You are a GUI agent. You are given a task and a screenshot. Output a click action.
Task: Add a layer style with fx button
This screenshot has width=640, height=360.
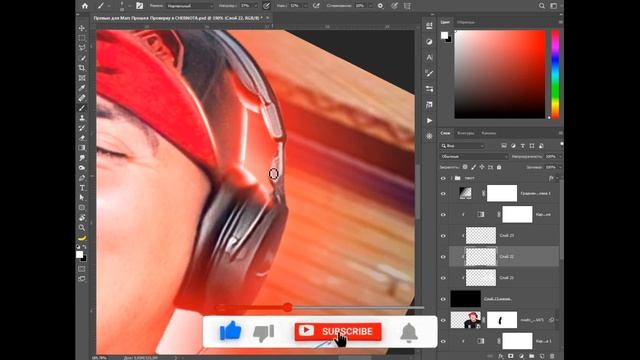[500, 356]
